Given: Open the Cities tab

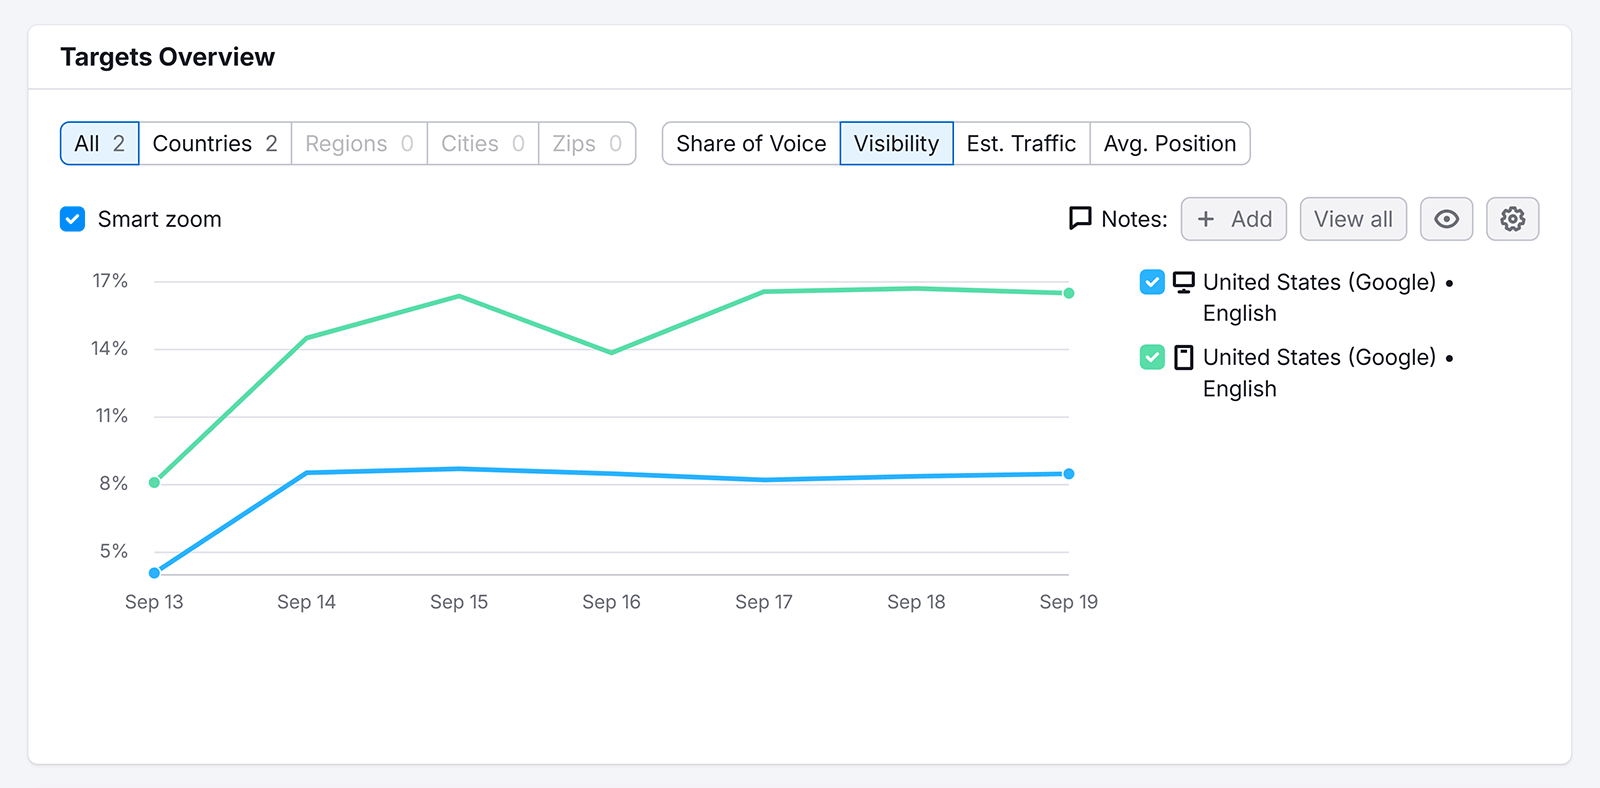Looking at the screenshot, I should point(482,143).
